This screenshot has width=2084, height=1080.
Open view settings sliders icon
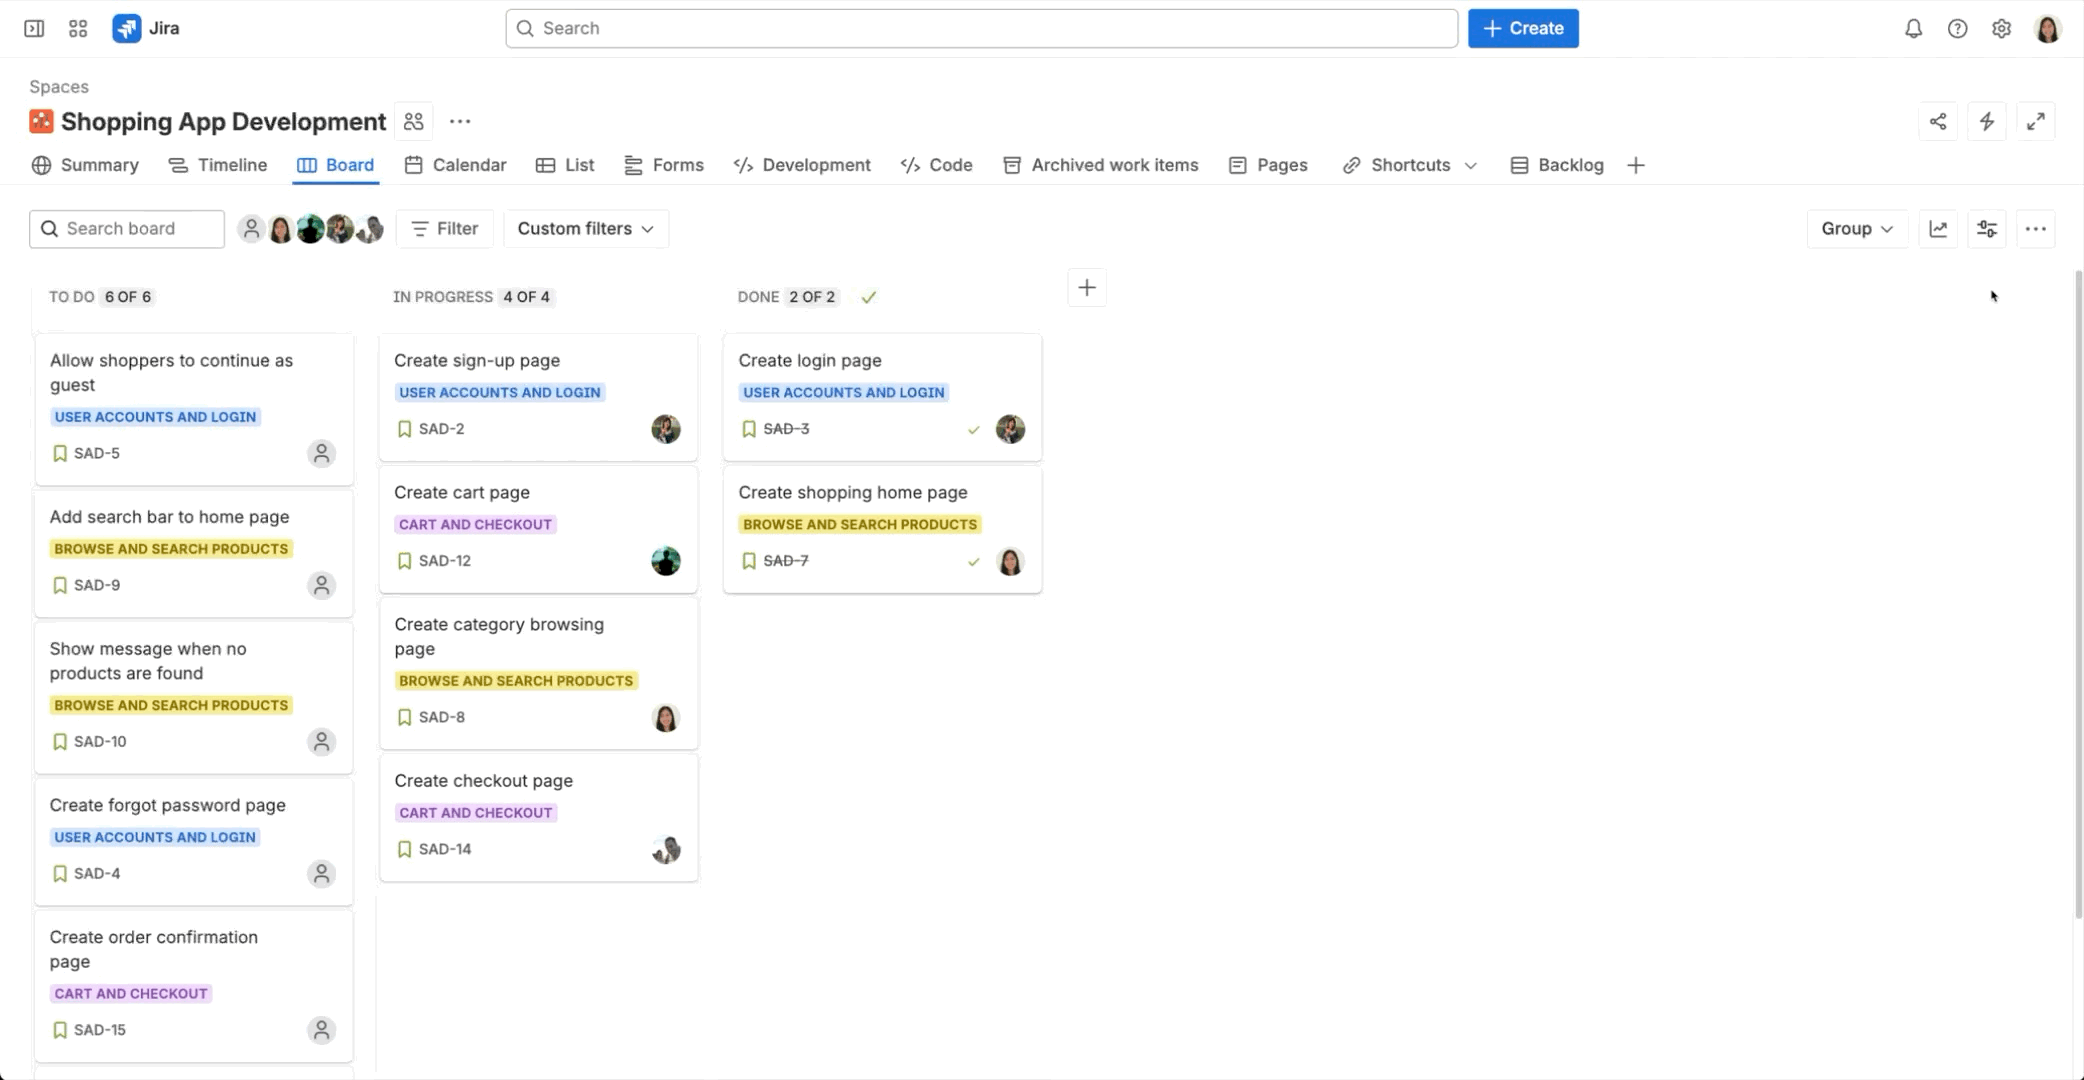[x=1987, y=229]
